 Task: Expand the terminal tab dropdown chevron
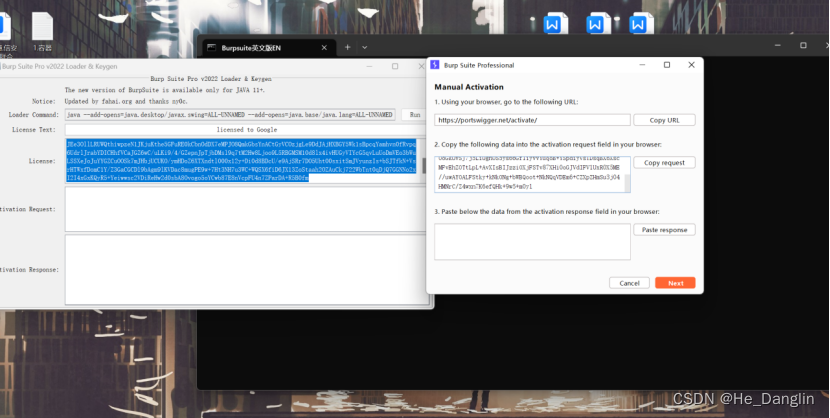(365, 47)
